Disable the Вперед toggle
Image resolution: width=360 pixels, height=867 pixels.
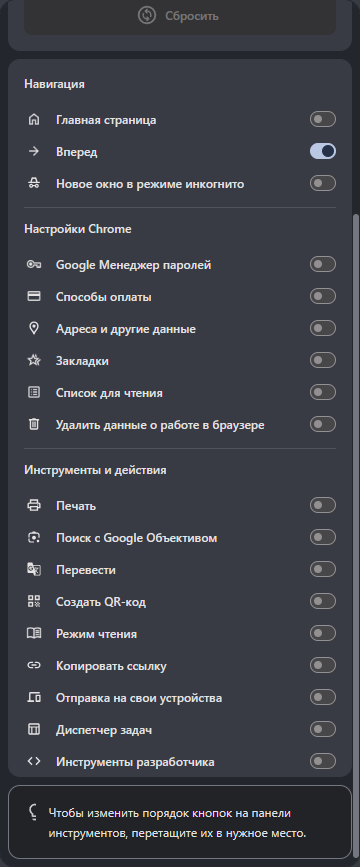(x=323, y=152)
